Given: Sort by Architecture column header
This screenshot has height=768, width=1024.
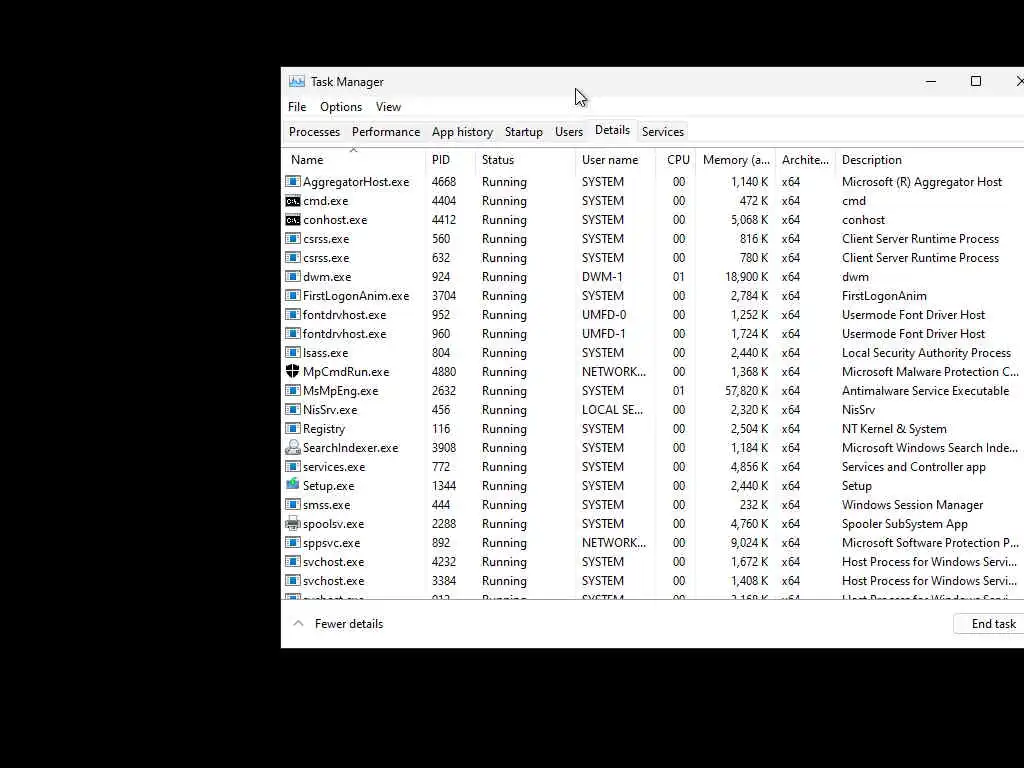Looking at the screenshot, I should coord(805,159).
